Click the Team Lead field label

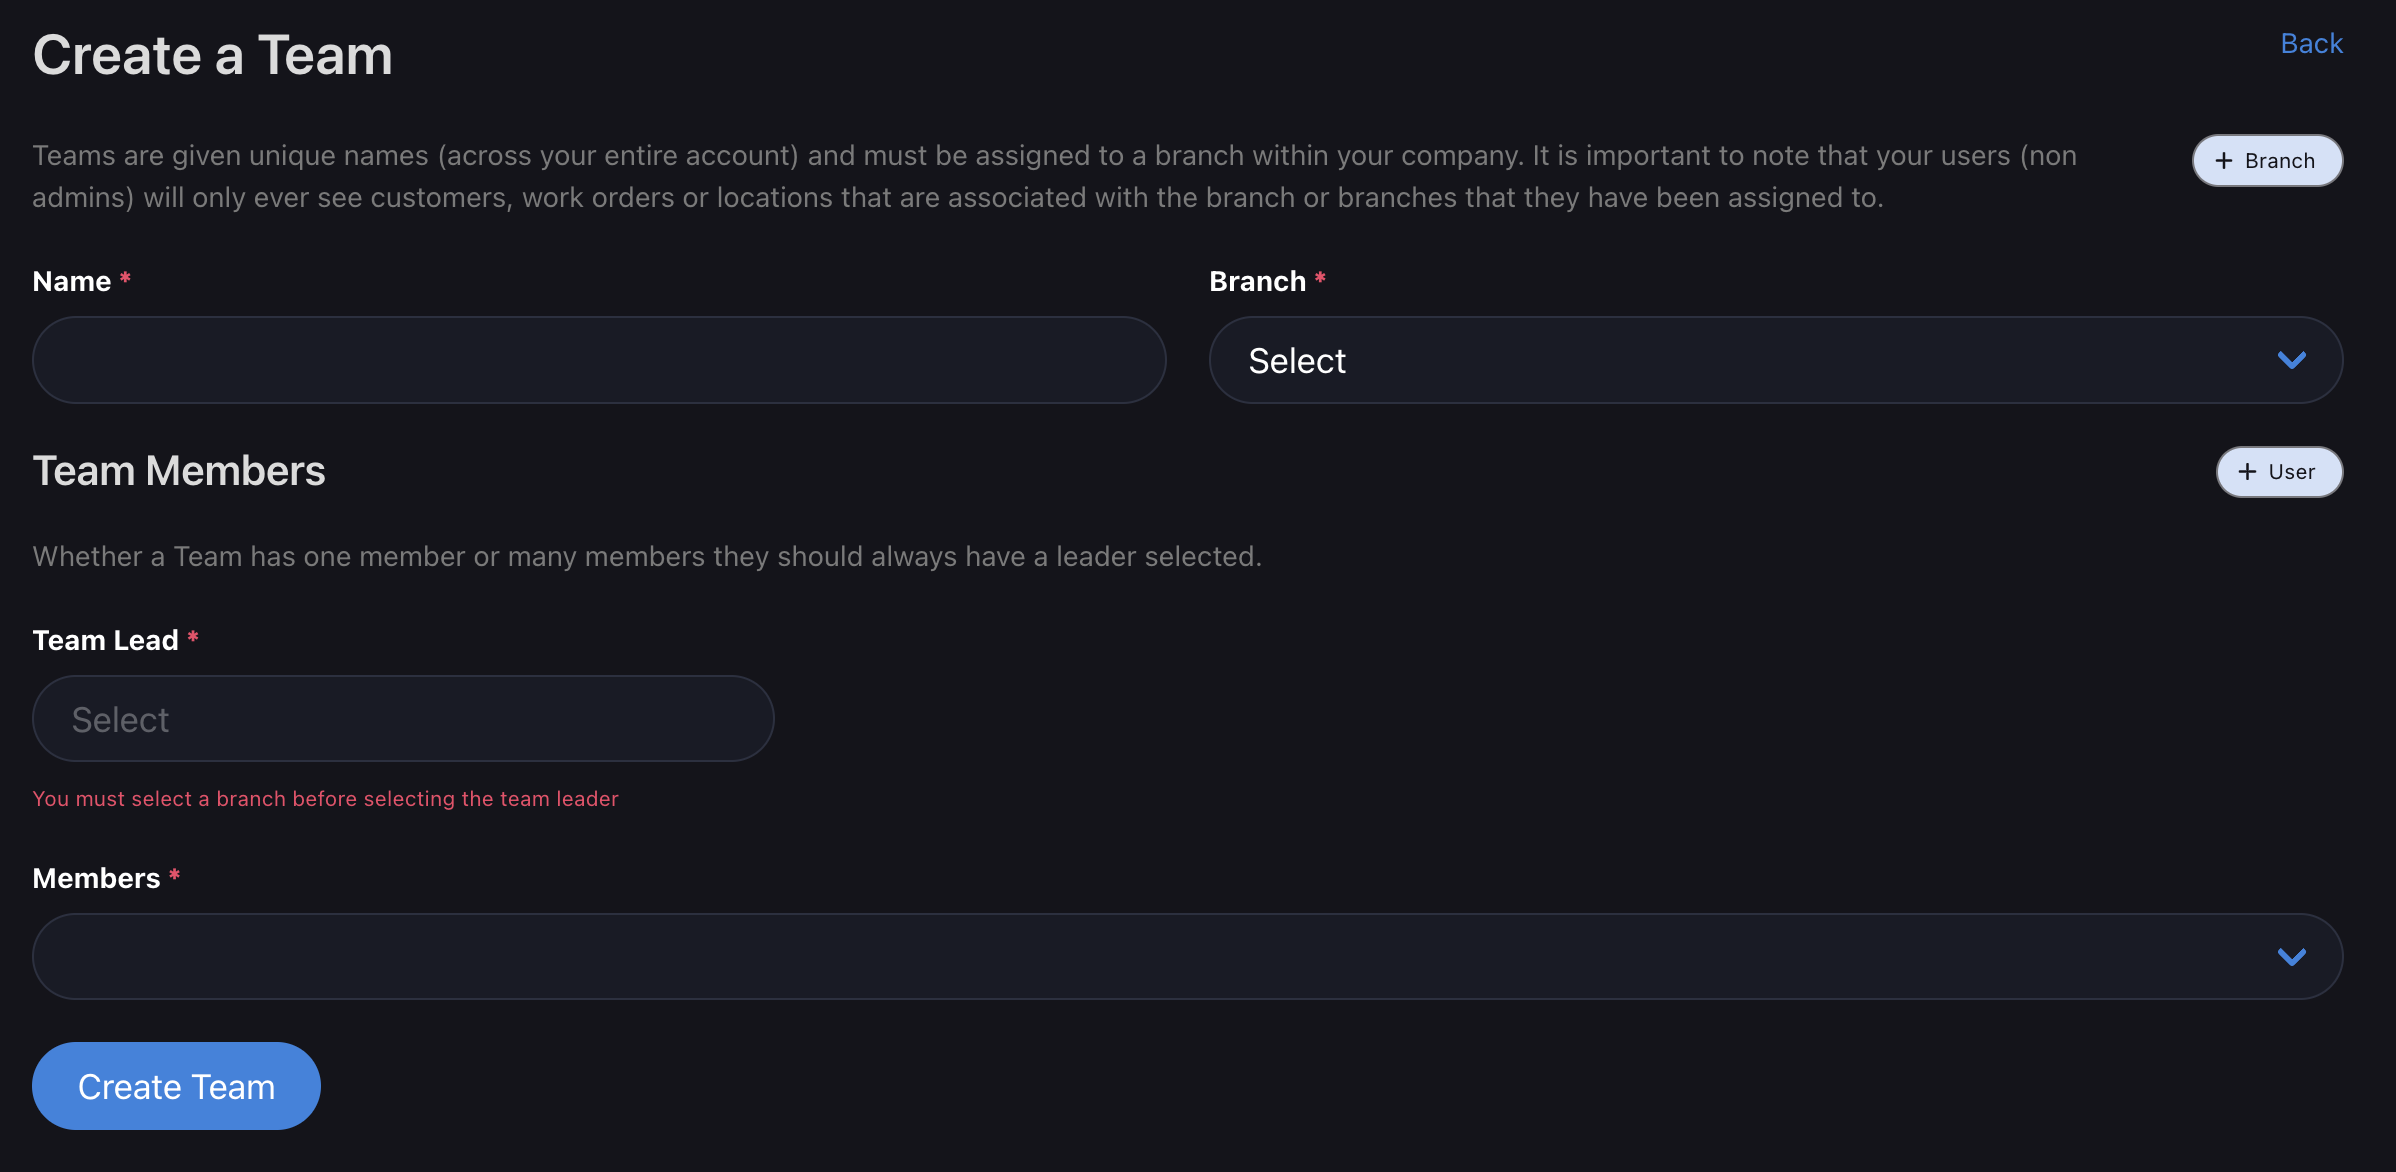pyautogui.click(x=105, y=641)
